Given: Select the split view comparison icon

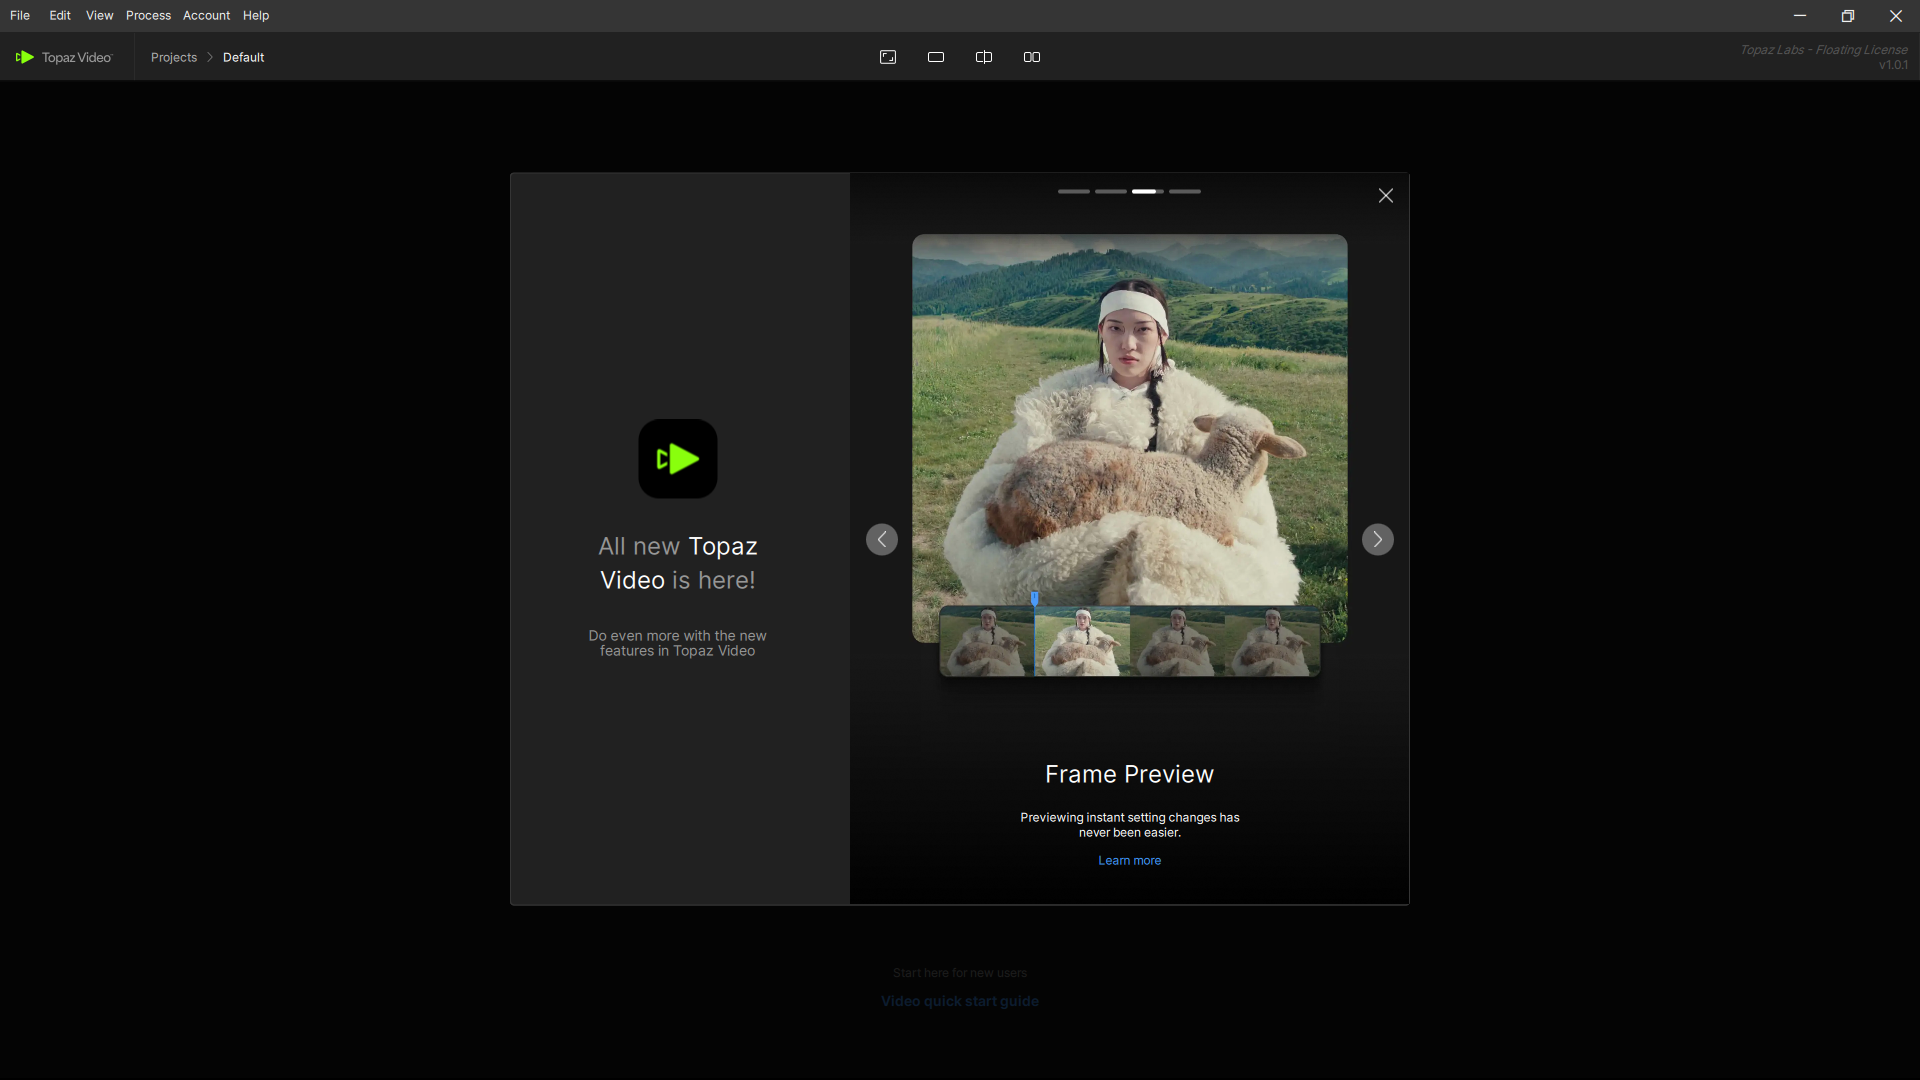Looking at the screenshot, I should click(984, 57).
